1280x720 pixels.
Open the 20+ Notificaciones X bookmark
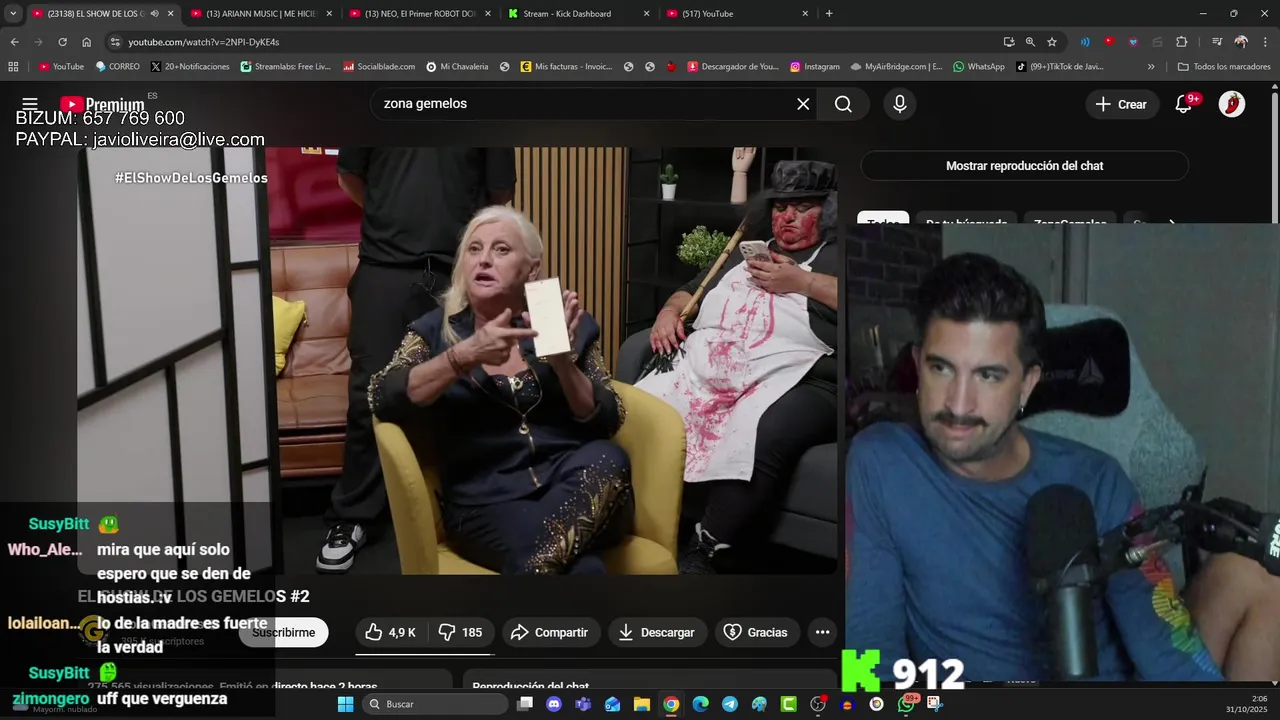click(190, 67)
